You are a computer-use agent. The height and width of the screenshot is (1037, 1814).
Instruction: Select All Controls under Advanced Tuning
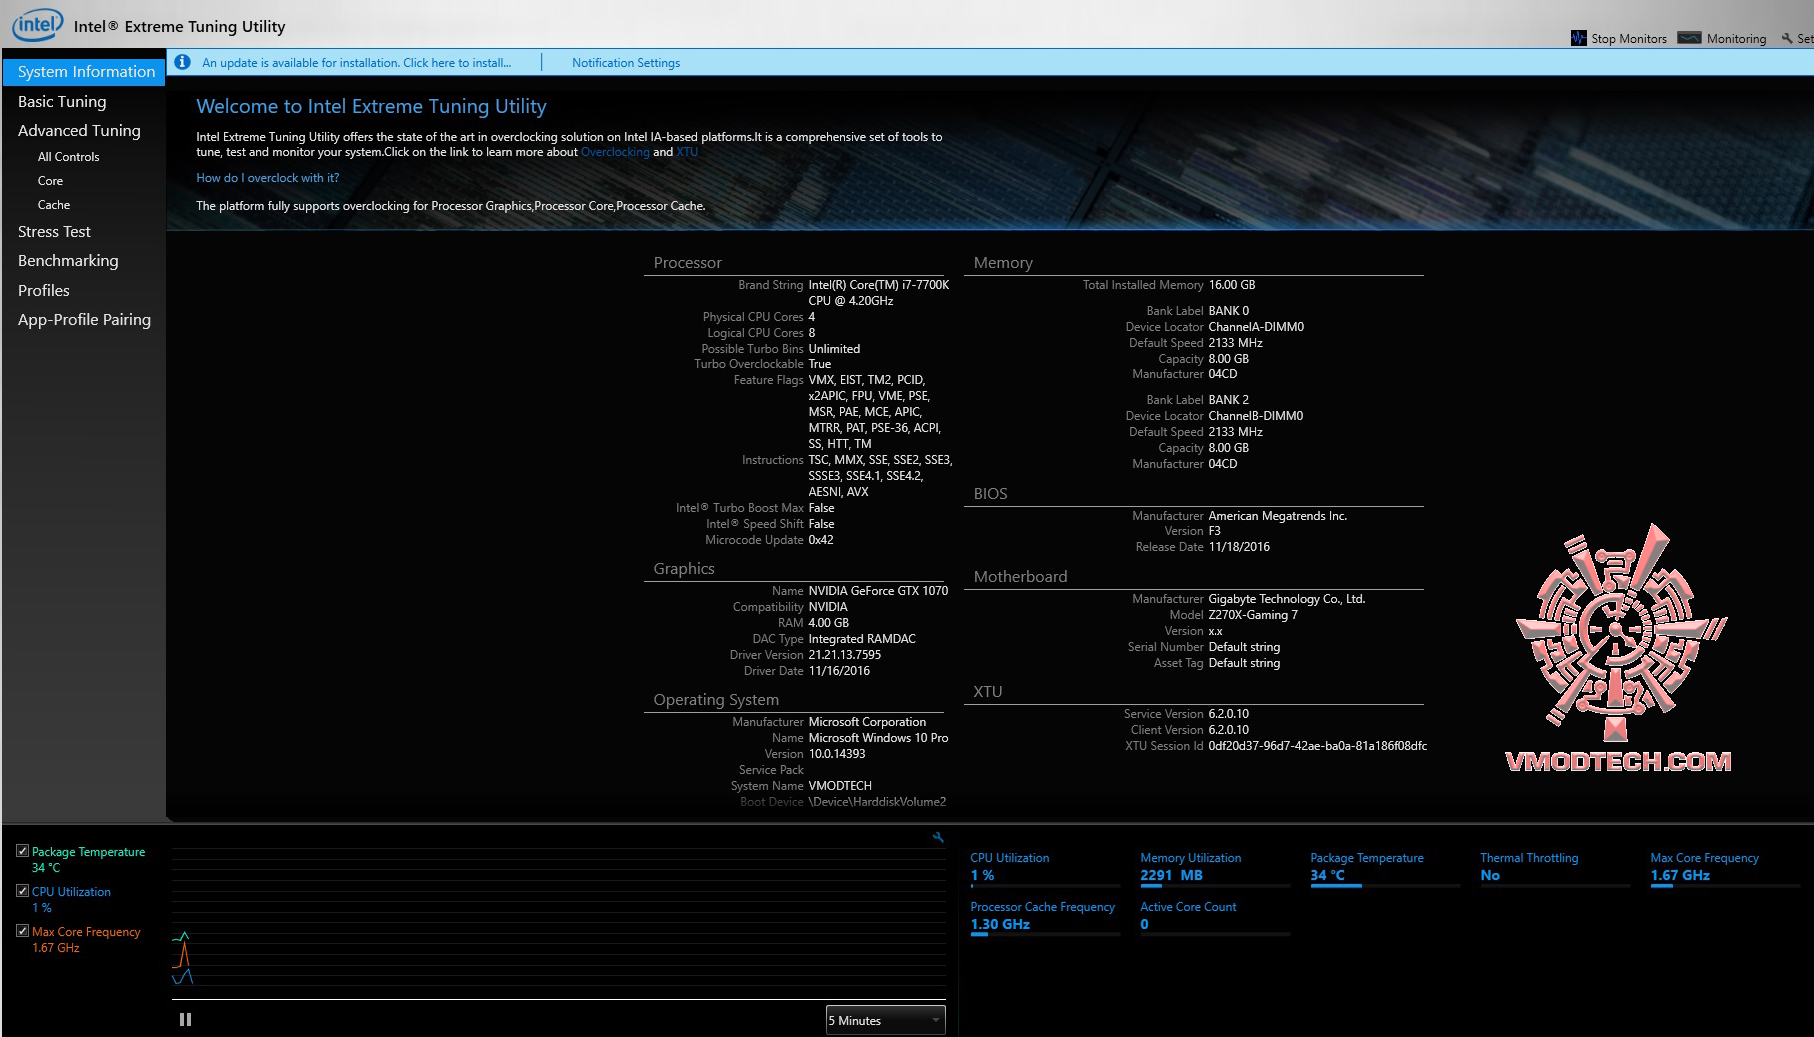click(69, 157)
